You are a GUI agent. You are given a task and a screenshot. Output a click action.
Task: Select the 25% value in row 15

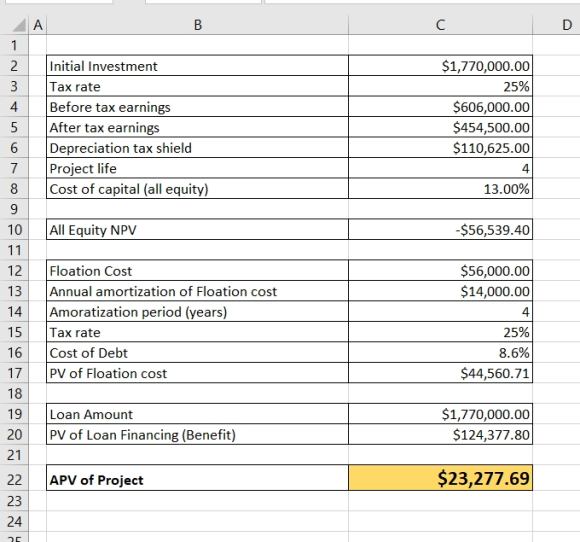pos(440,332)
